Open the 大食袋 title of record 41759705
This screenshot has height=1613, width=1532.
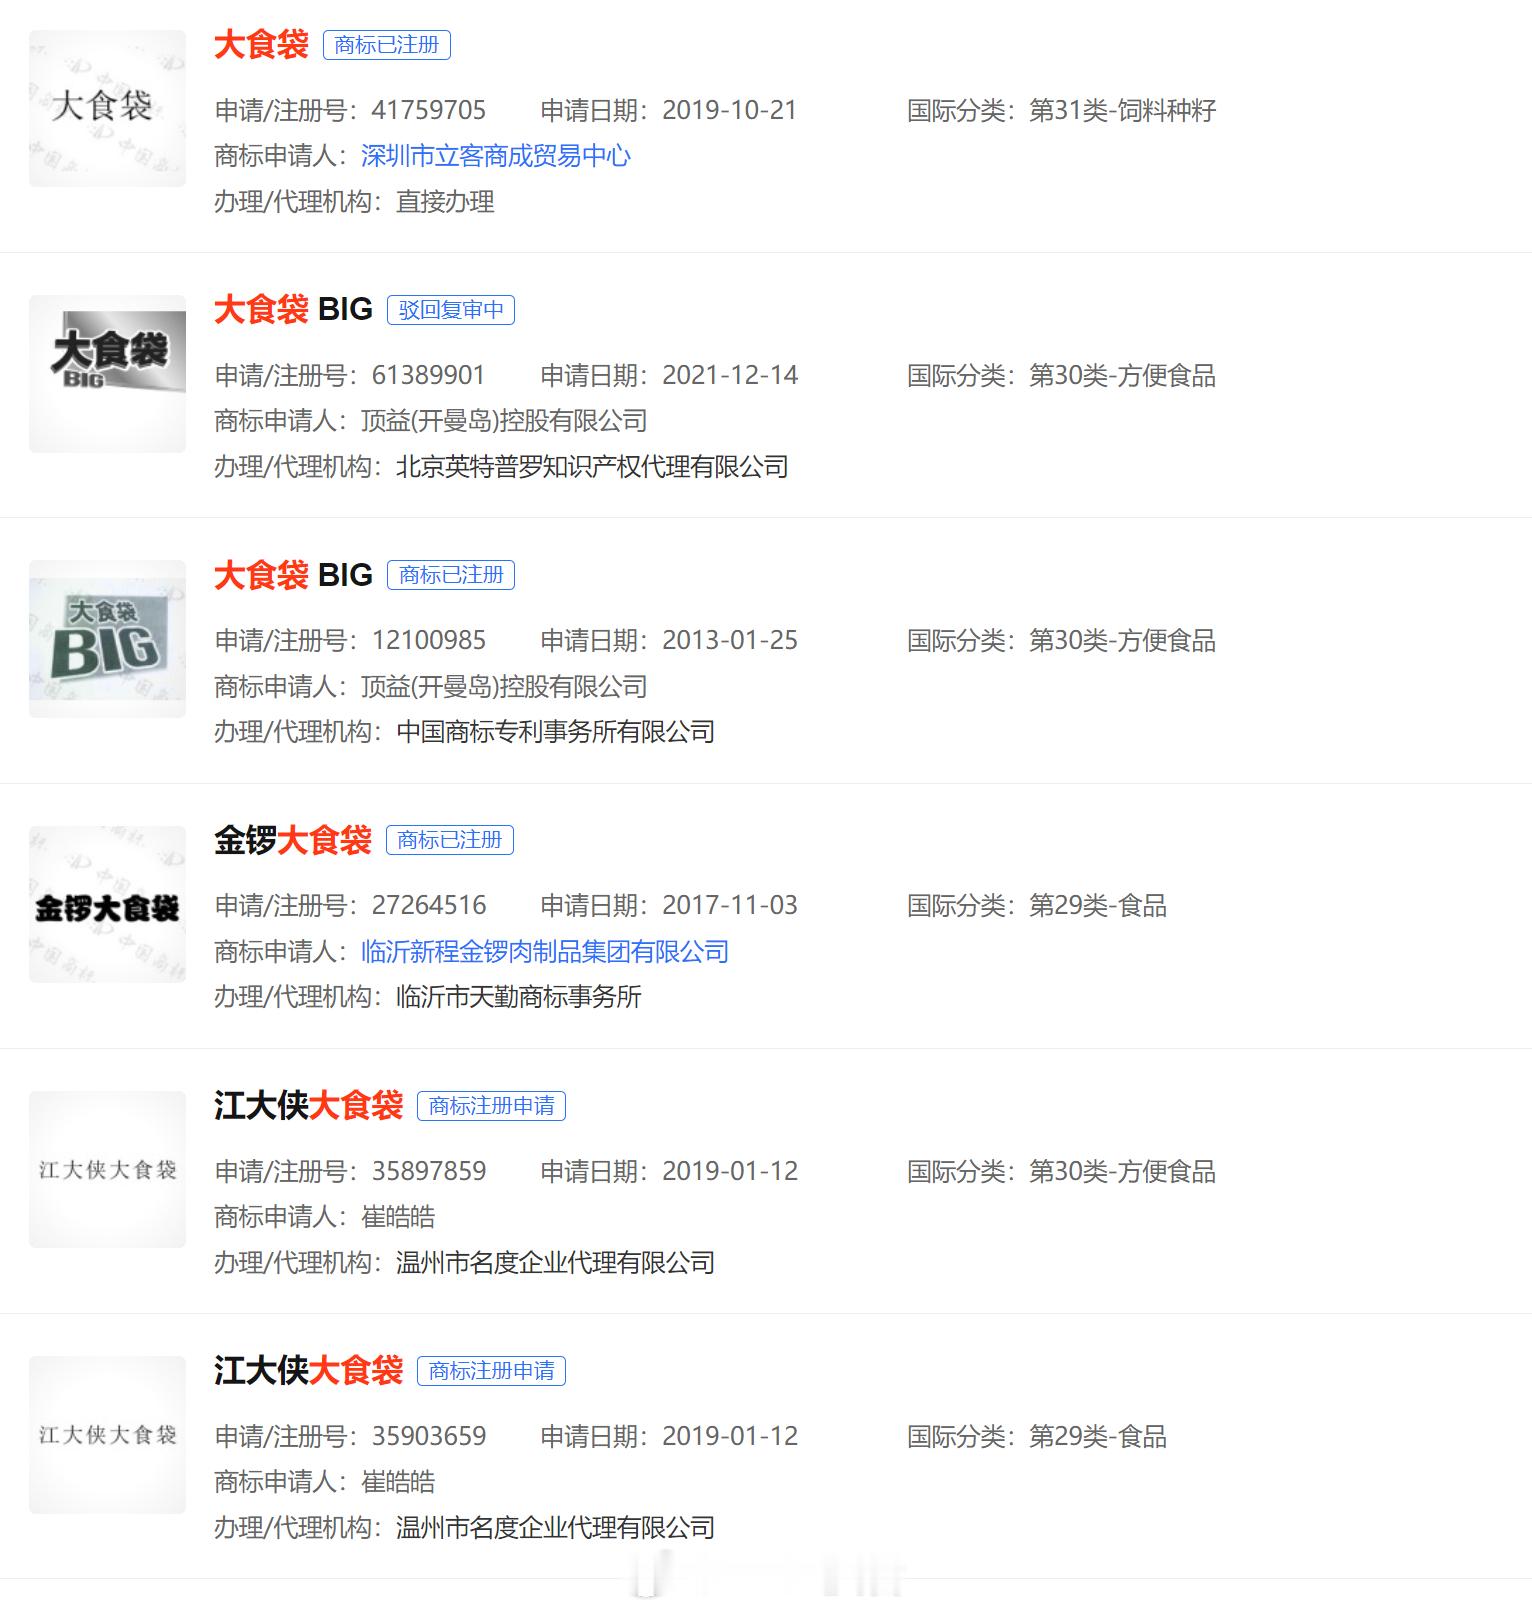pyautogui.click(x=261, y=45)
